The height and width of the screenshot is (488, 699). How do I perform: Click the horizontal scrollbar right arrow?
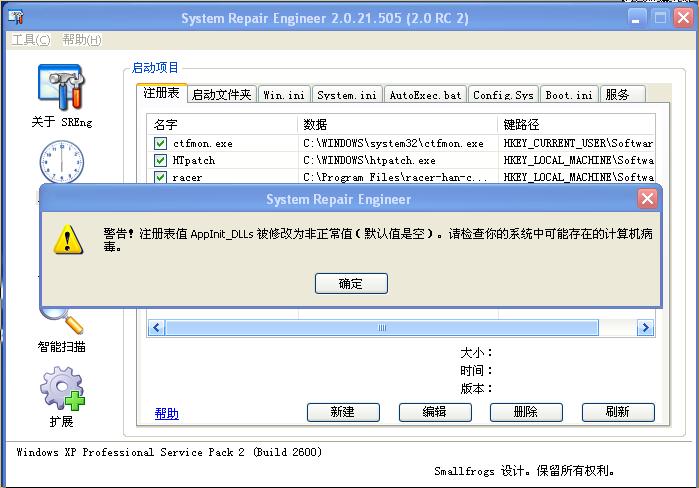[x=645, y=328]
